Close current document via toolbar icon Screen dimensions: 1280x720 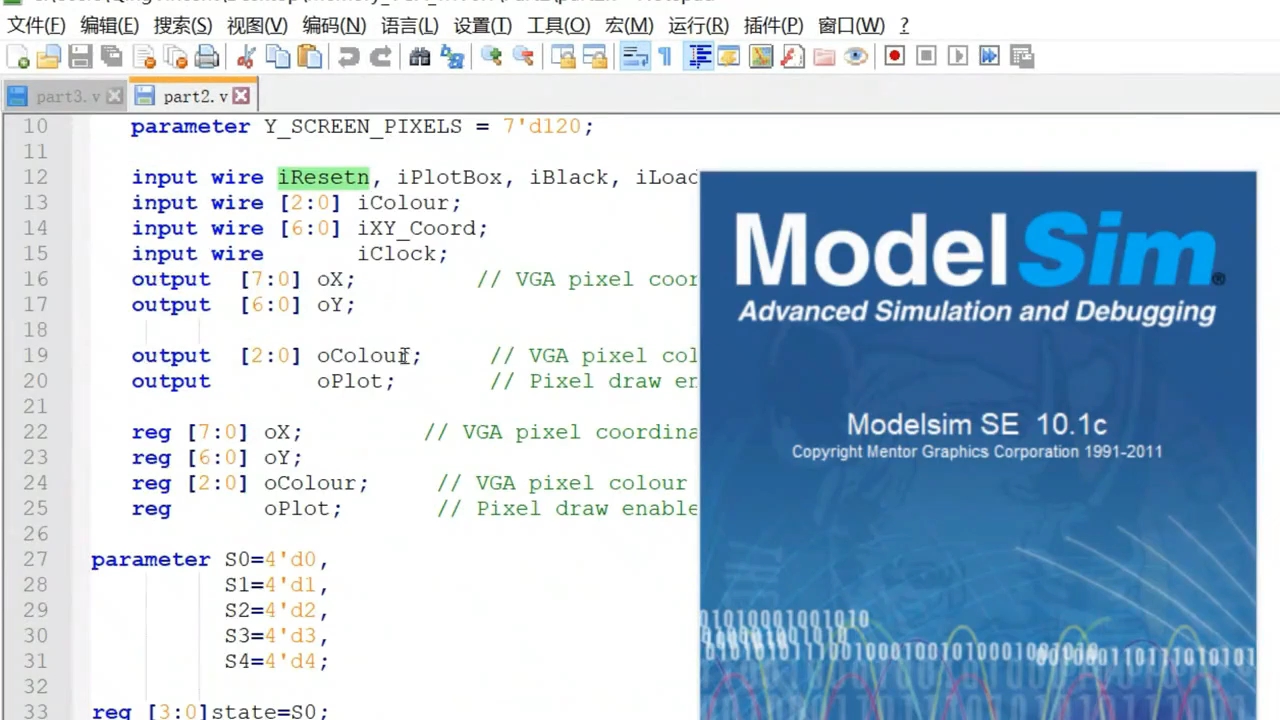click(x=144, y=56)
